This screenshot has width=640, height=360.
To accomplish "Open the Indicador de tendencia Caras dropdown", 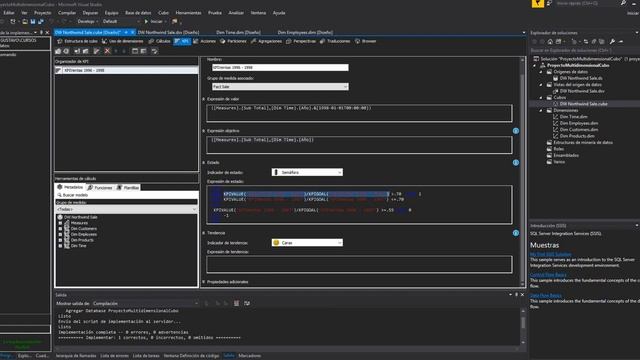I will tap(307, 242).
